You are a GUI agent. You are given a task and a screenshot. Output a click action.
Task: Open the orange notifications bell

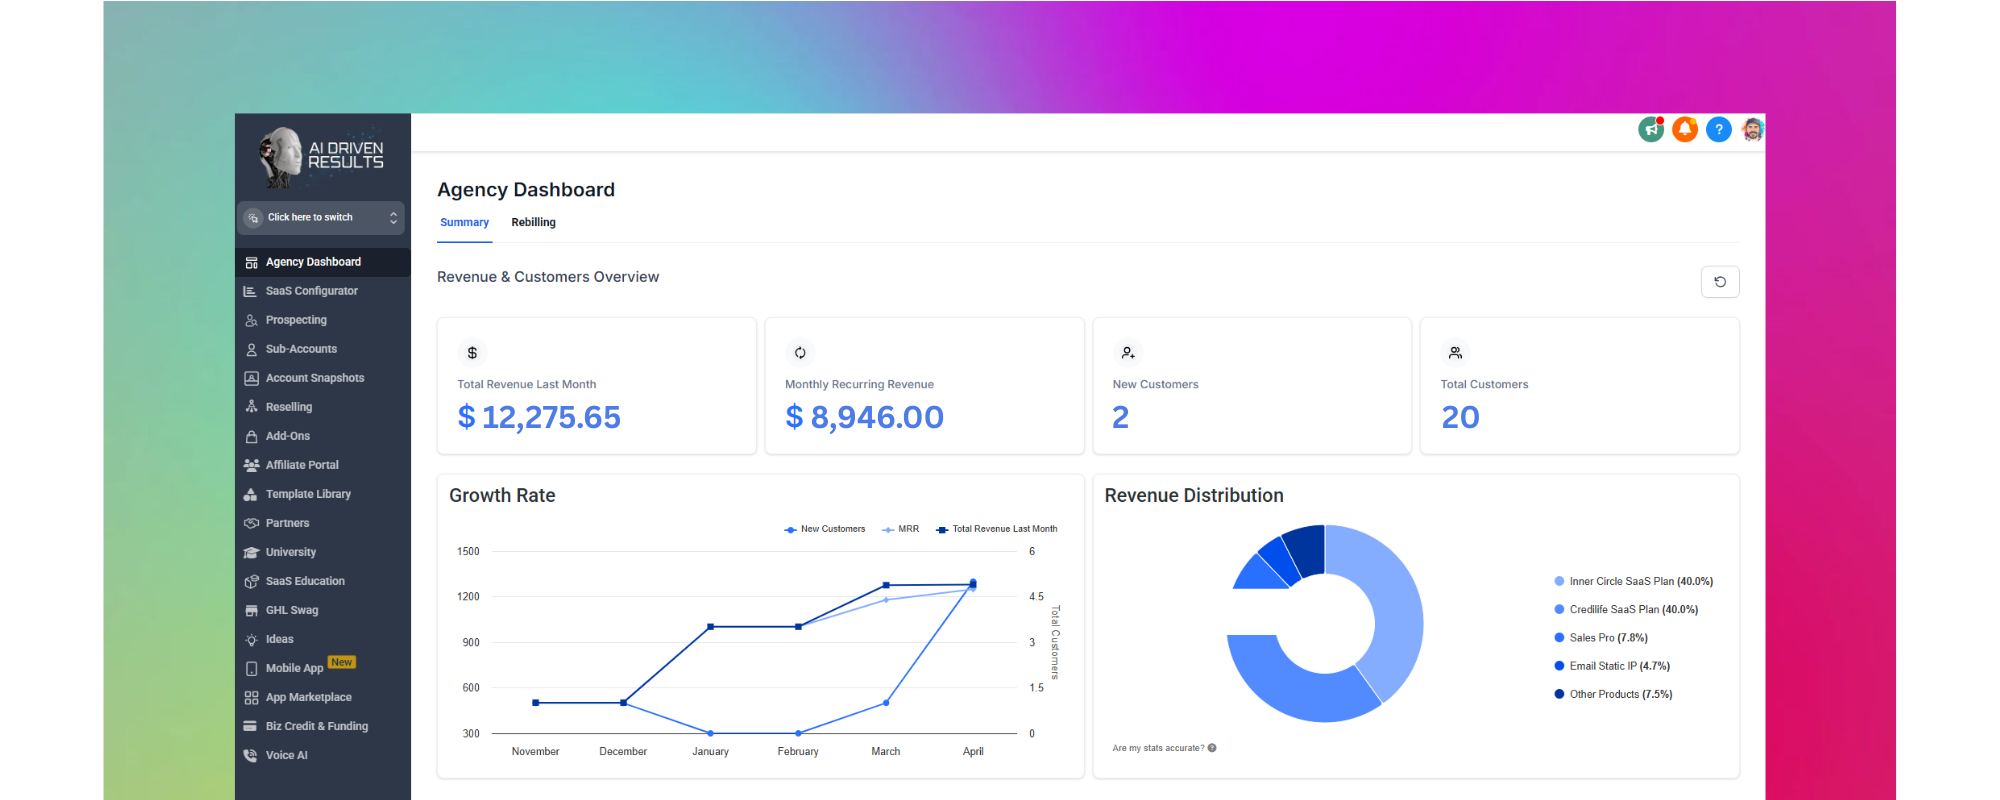coord(1685,129)
